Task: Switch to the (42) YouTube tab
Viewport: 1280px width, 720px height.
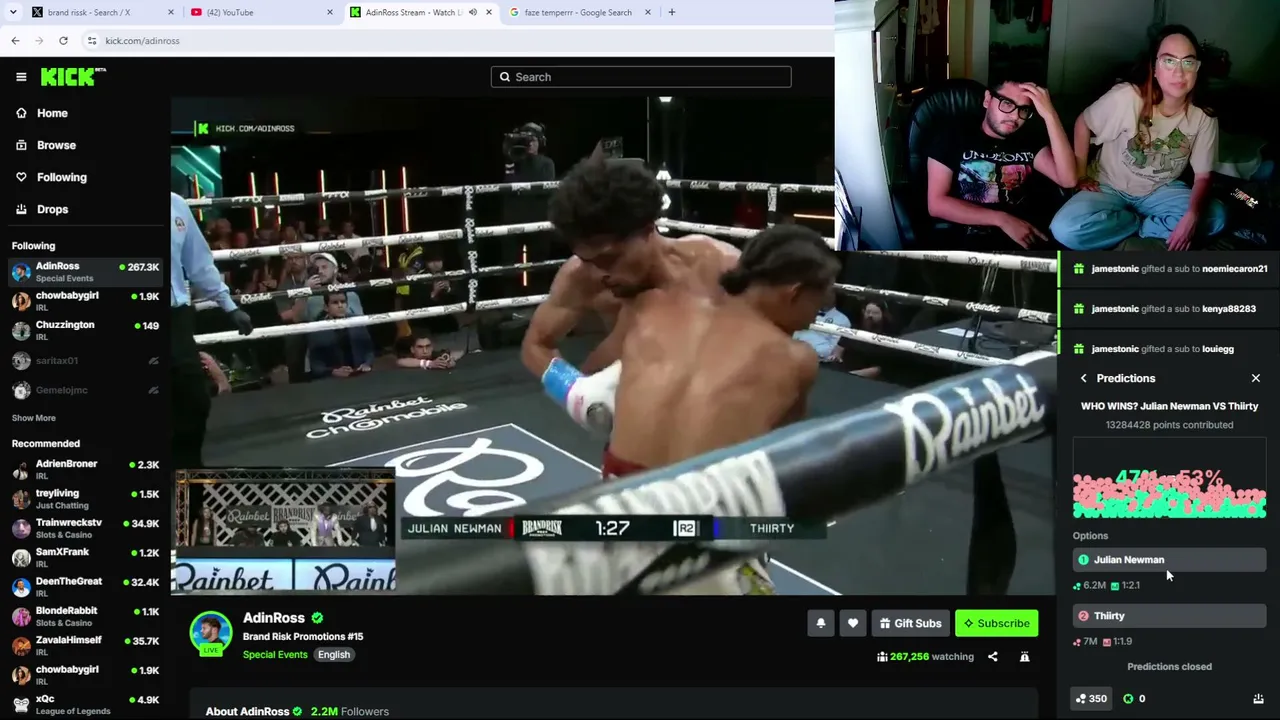Action: pyautogui.click(x=260, y=12)
